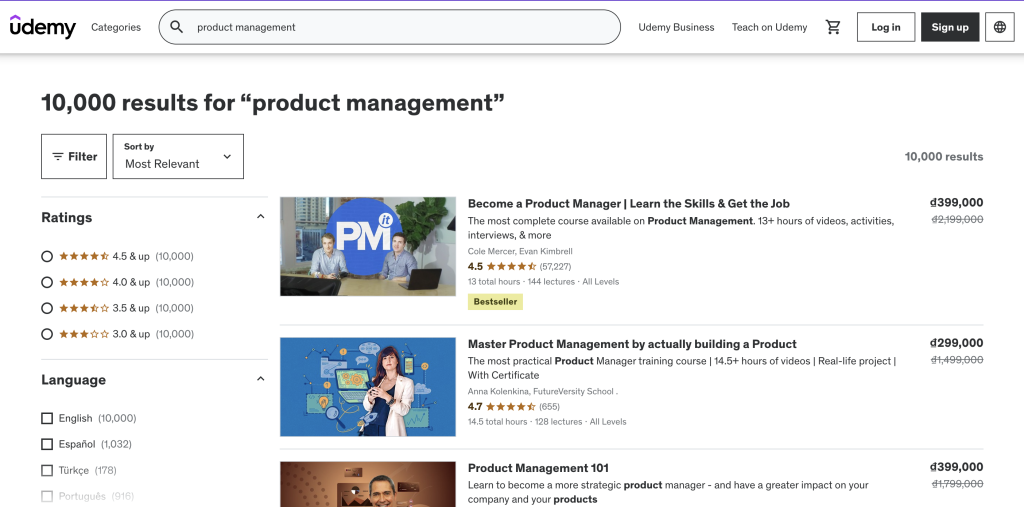Open the PM course thumbnail image
1024x507 pixels.
click(x=368, y=246)
